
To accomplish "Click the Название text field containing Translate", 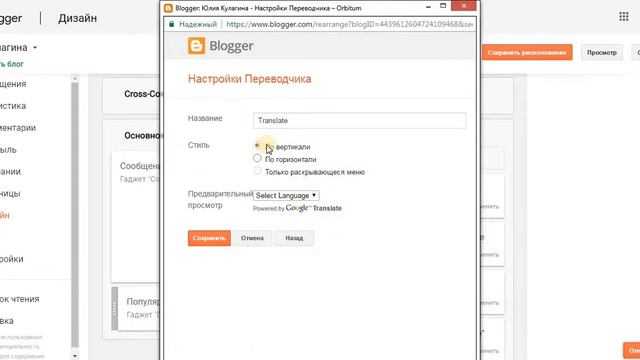I will [x=359, y=120].
